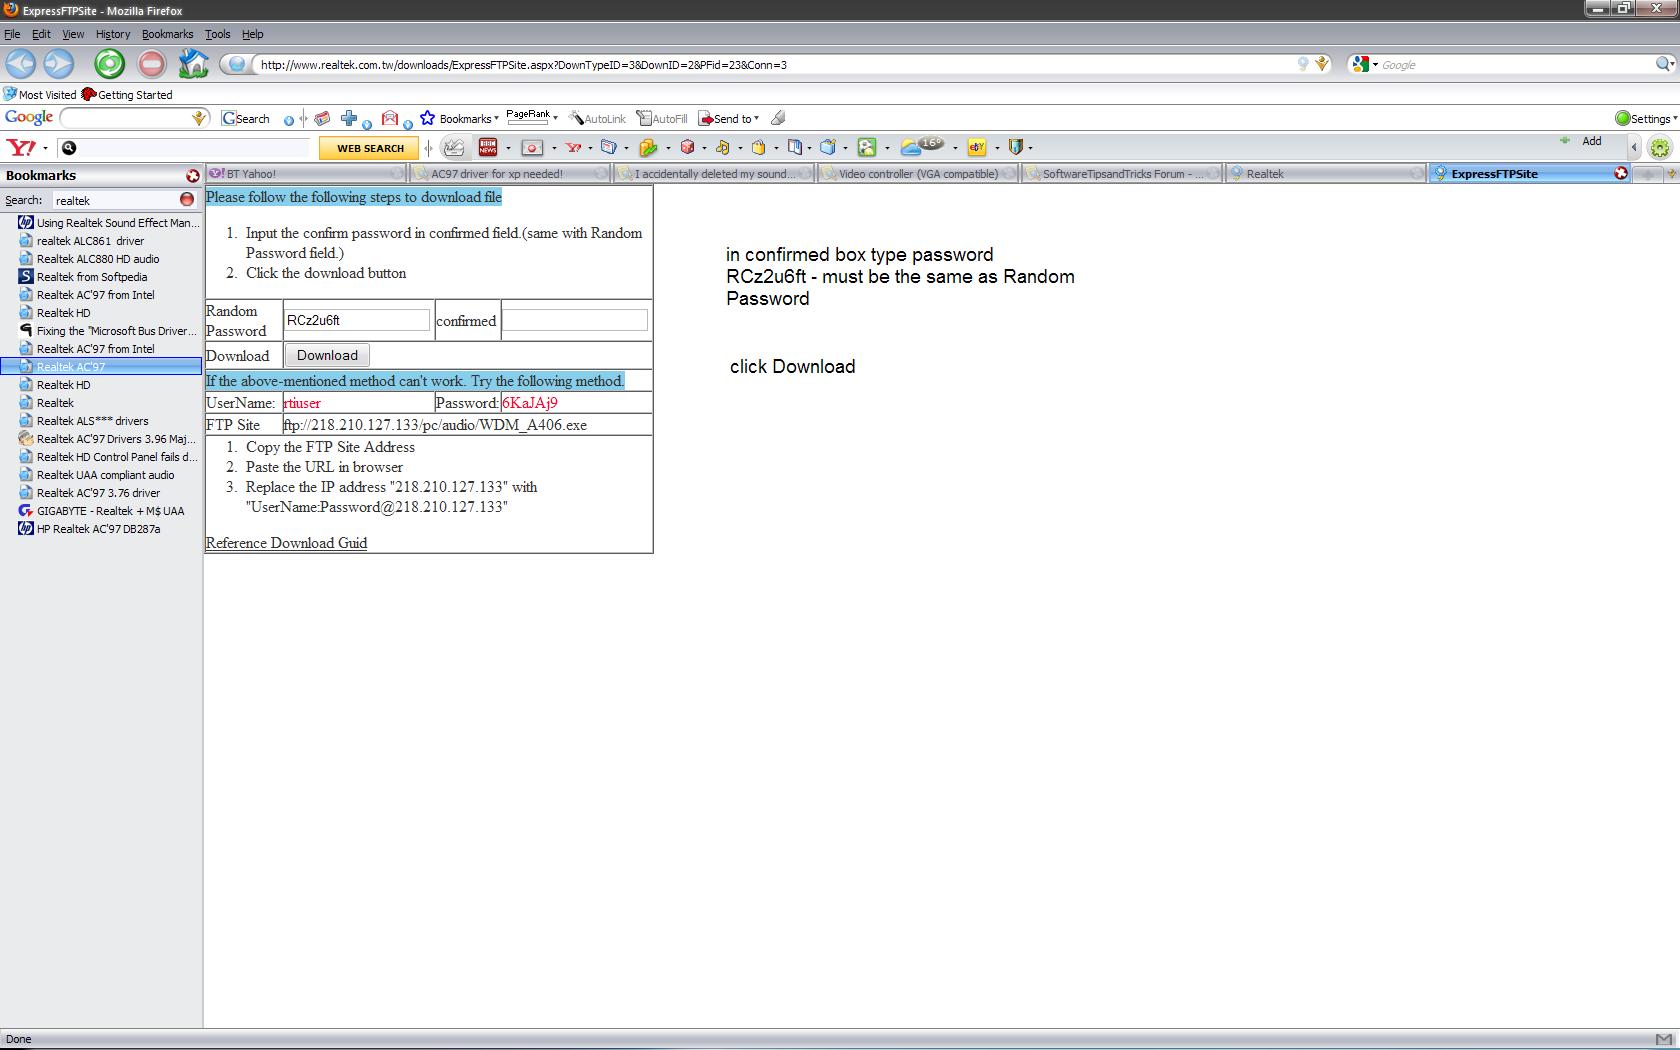Open the Bookmarks menu
Viewport: 1680px width, 1050px height.
coord(167,34)
